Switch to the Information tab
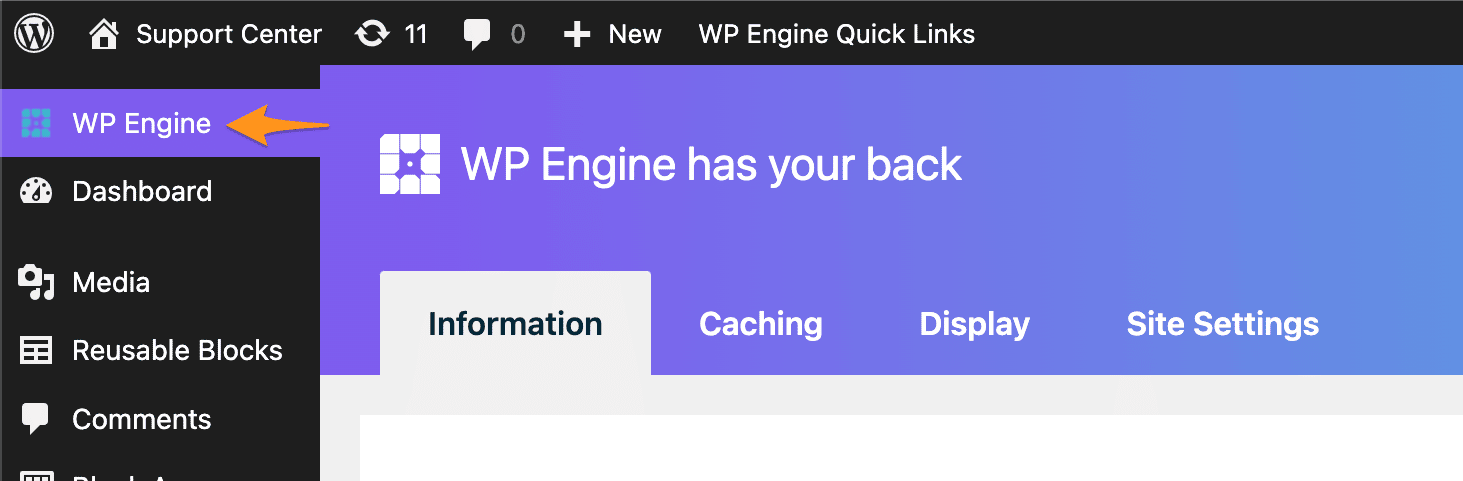This screenshot has width=1463, height=481. [515, 324]
